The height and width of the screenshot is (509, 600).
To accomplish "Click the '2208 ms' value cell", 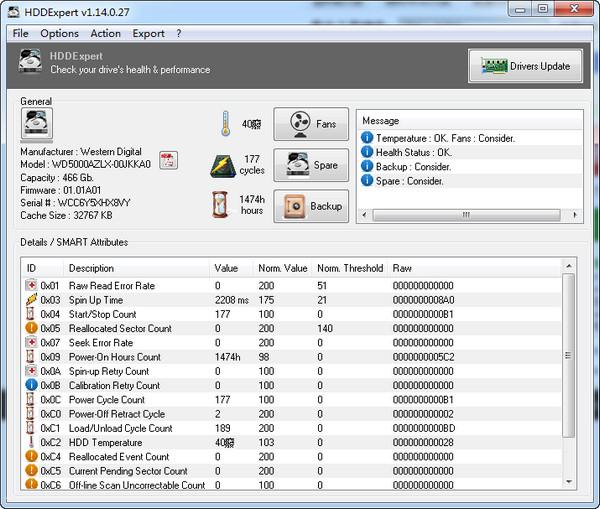I will coord(232,300).
